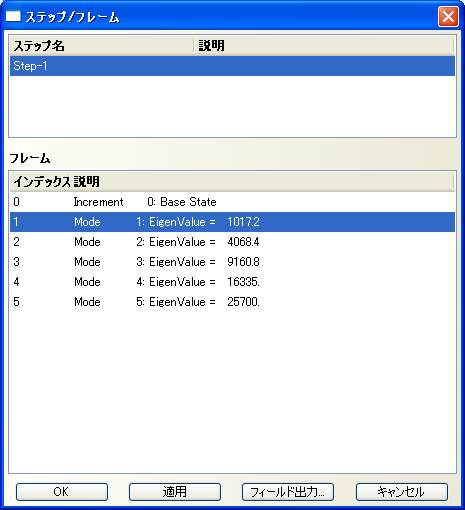Select Mode 5 EigenValue 25700 frame
This screenshot has height=510, width=465.
tap(232, 302)
